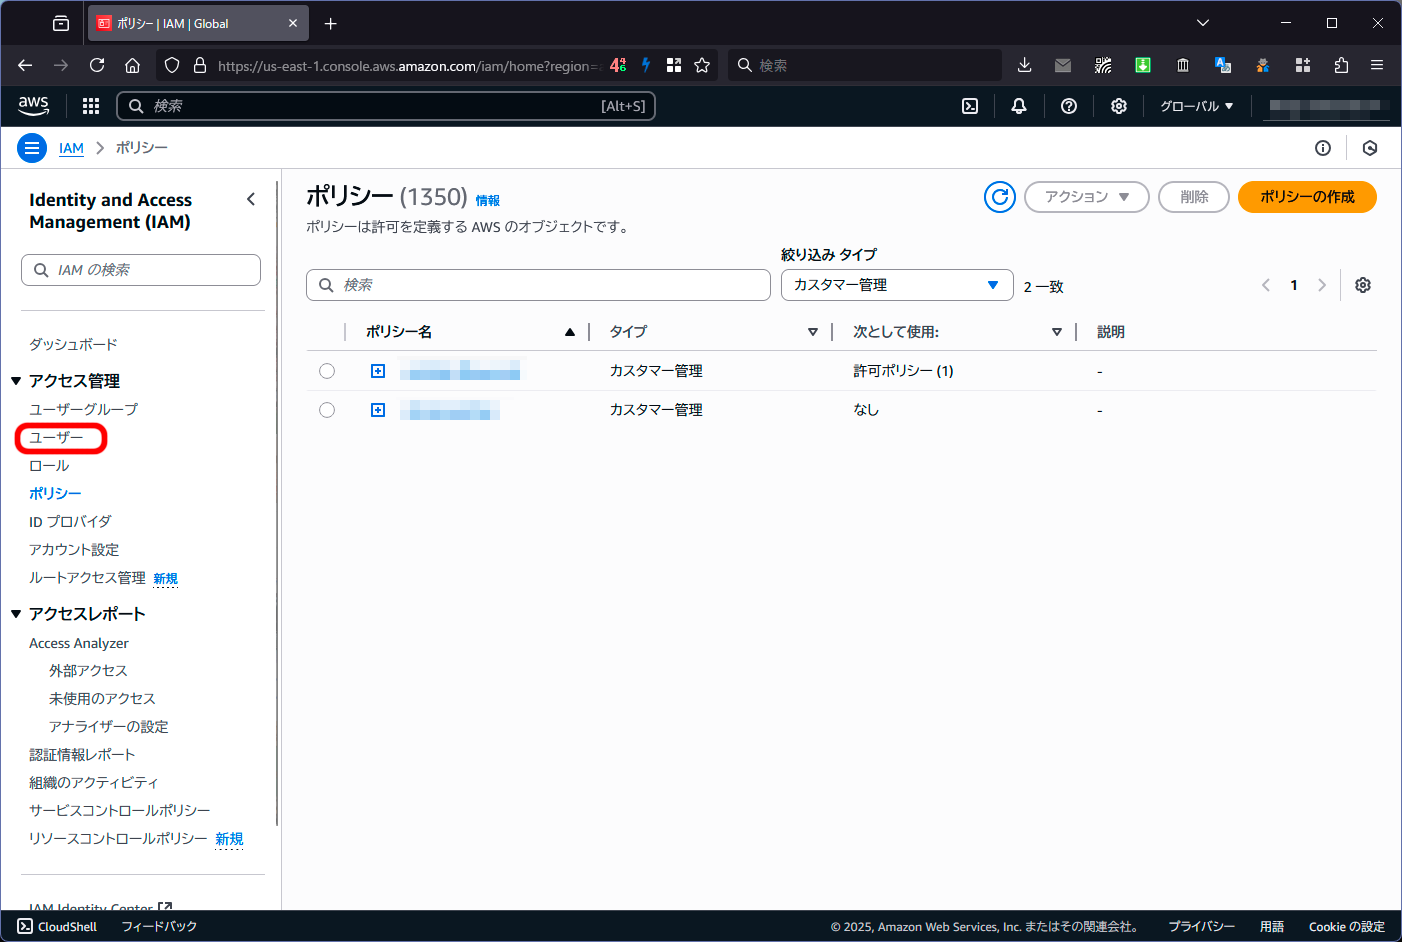1402x942 pixels.
Task: Refresh the policy list
Action: 999,197
